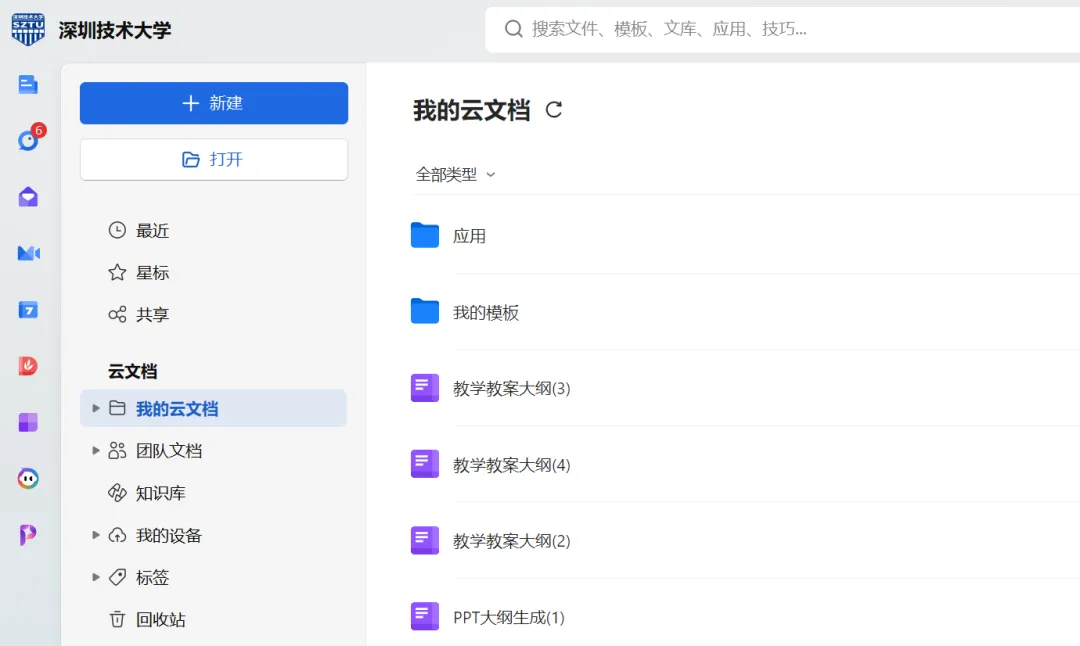Click the search files input field

[x=780, y=29]
